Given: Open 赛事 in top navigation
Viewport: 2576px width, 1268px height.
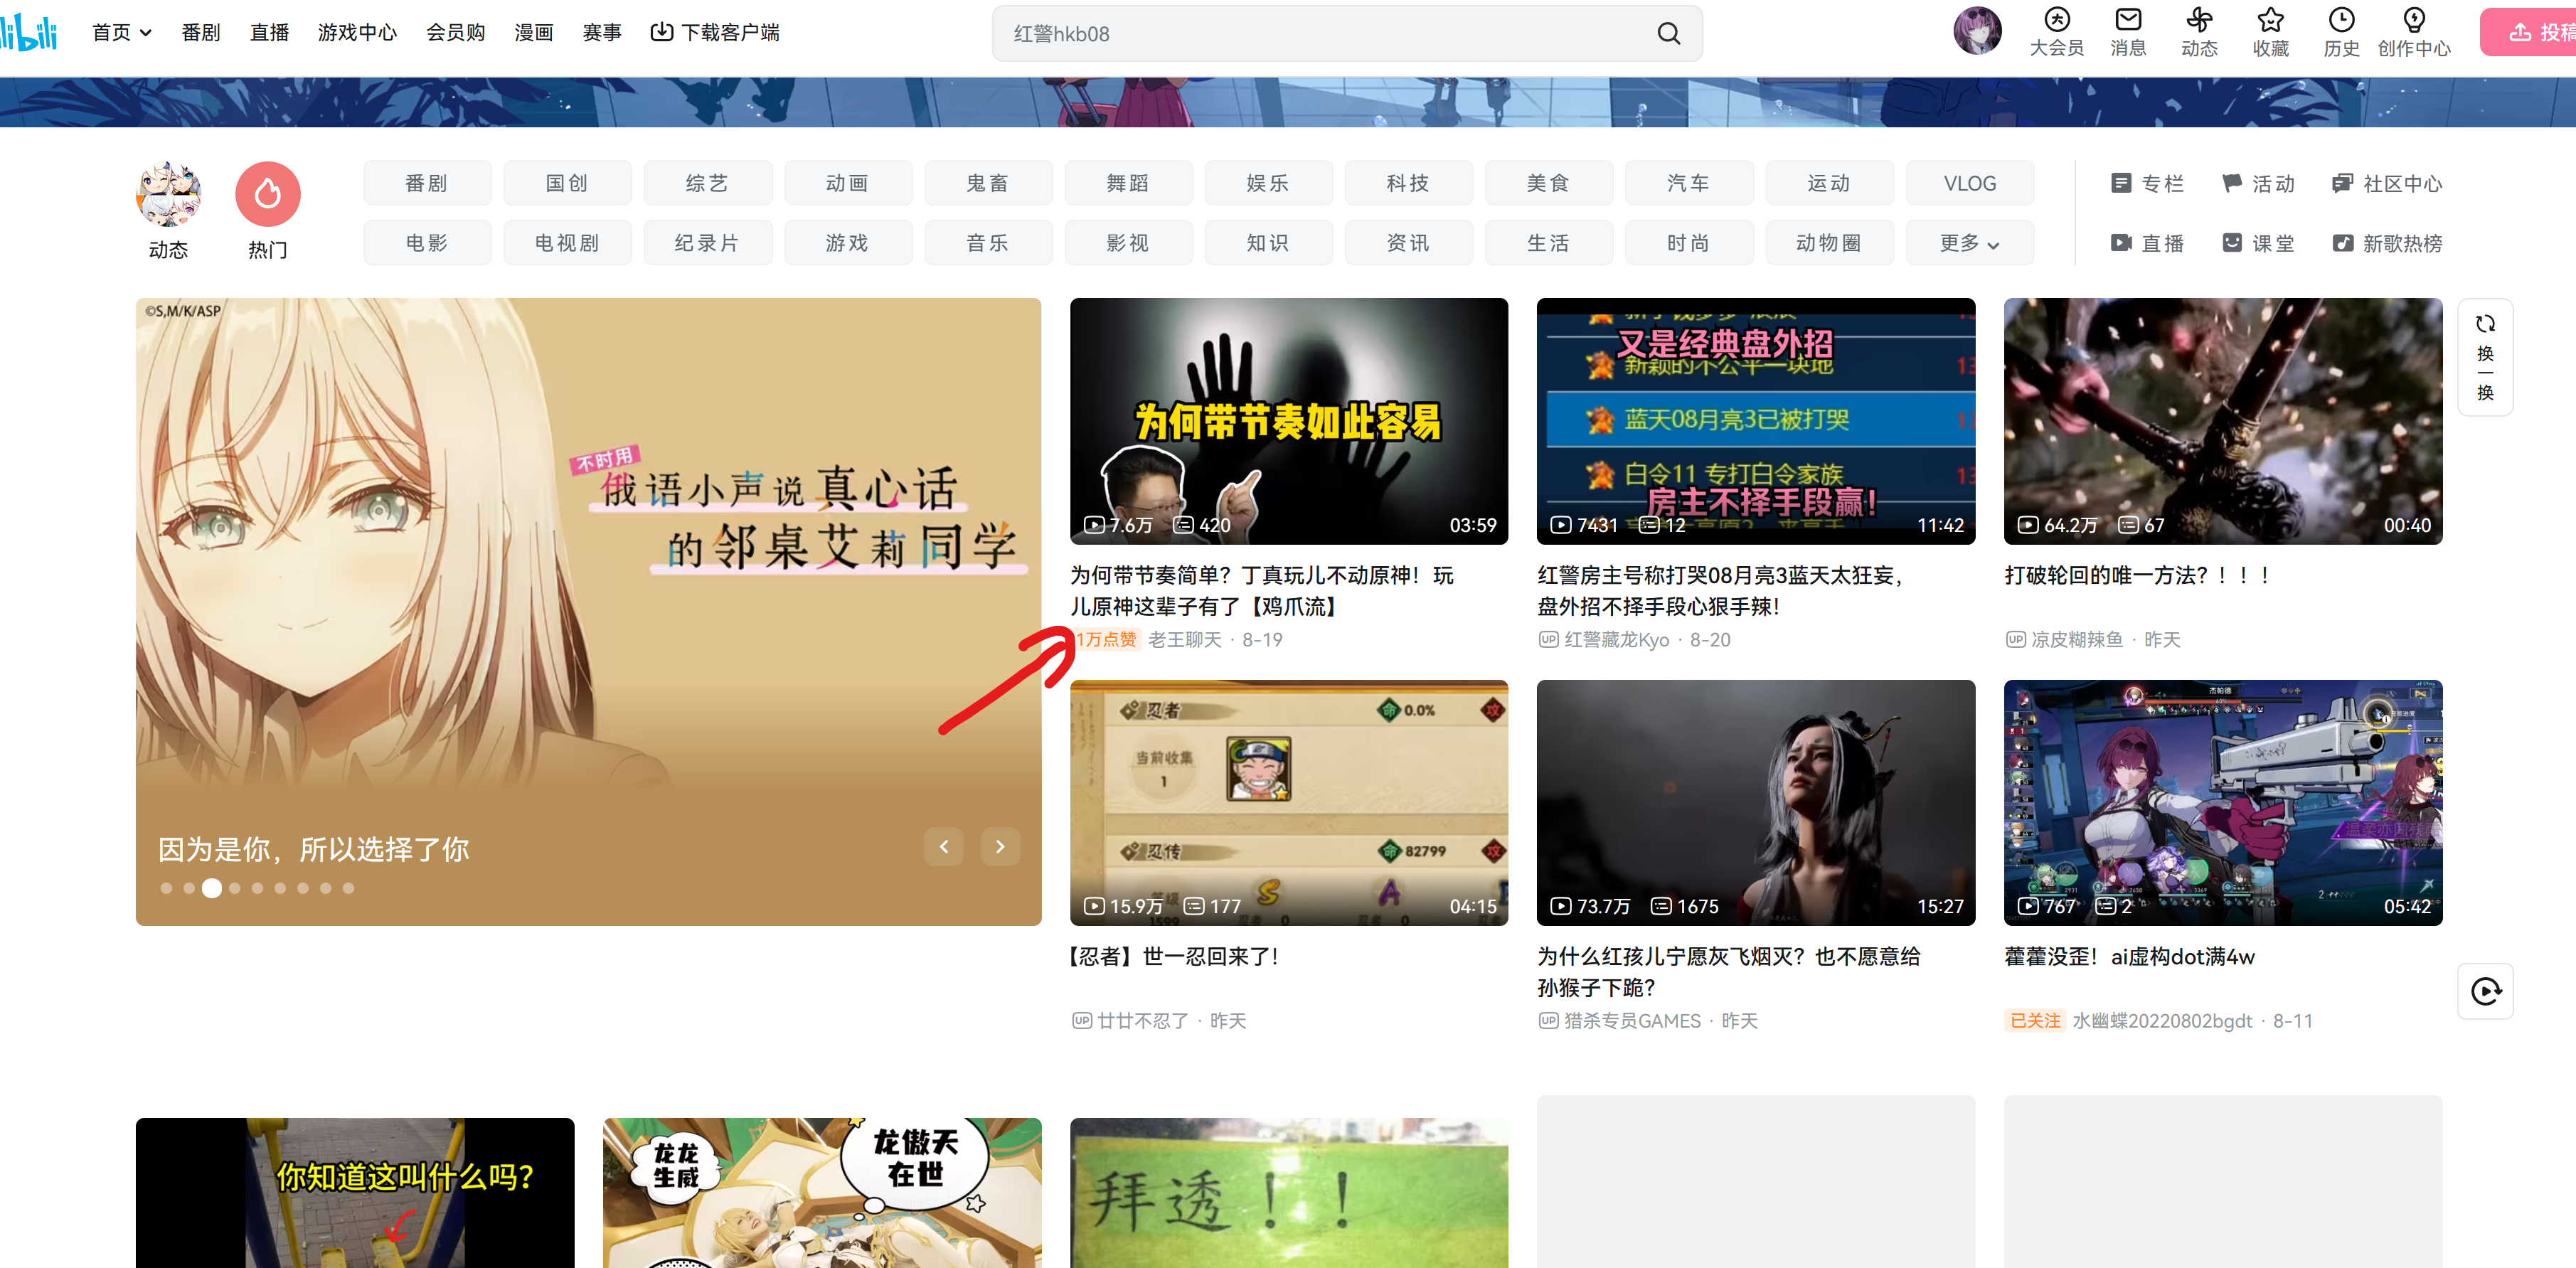Looking at the screenshot, I should click(602, 33).
